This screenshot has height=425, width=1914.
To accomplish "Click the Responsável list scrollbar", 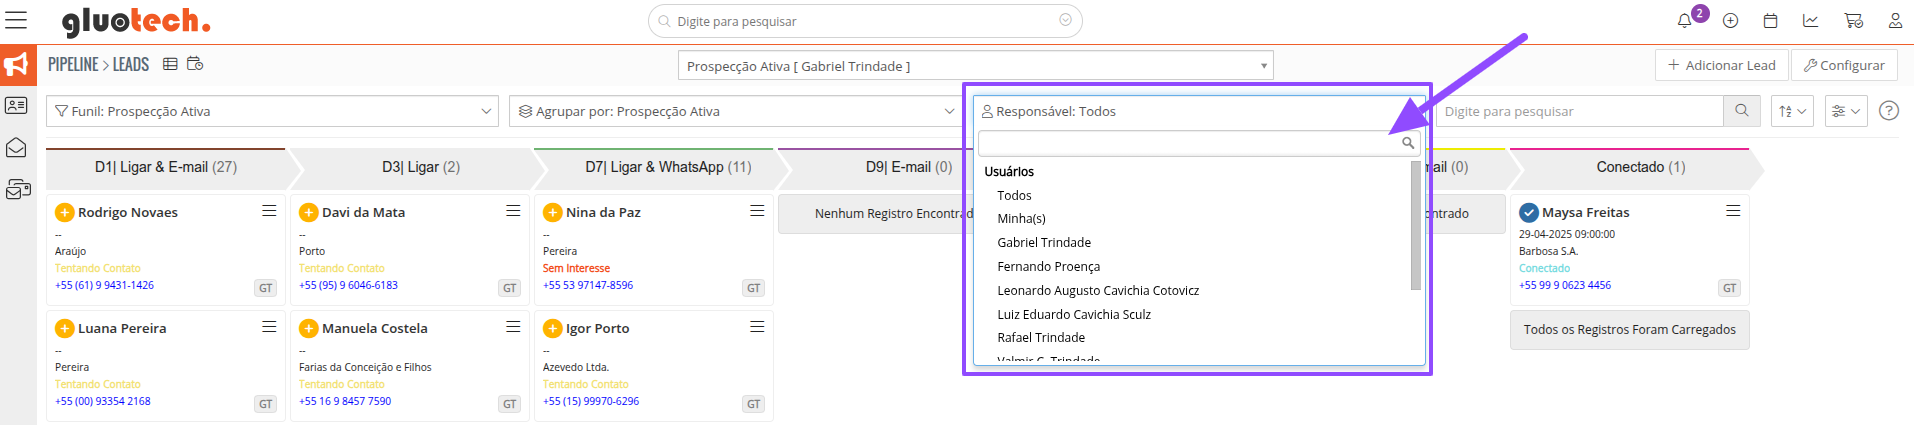I will (x=1416, y=225).
